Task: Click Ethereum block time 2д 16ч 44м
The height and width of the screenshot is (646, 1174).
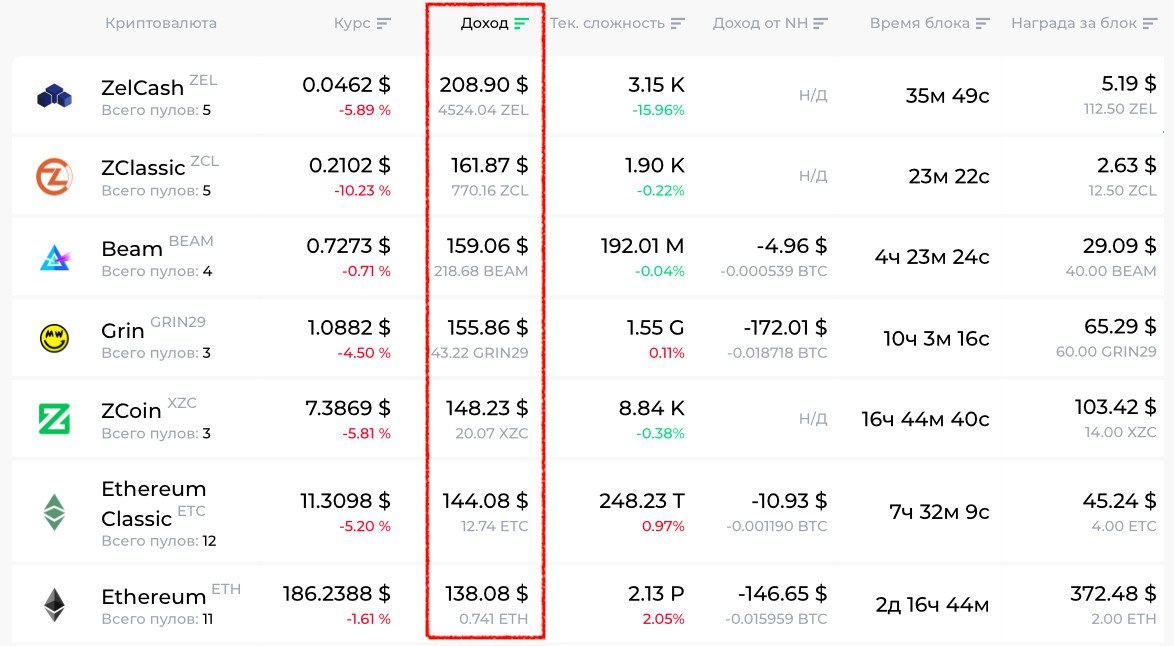Action: (x=932, y=605)
